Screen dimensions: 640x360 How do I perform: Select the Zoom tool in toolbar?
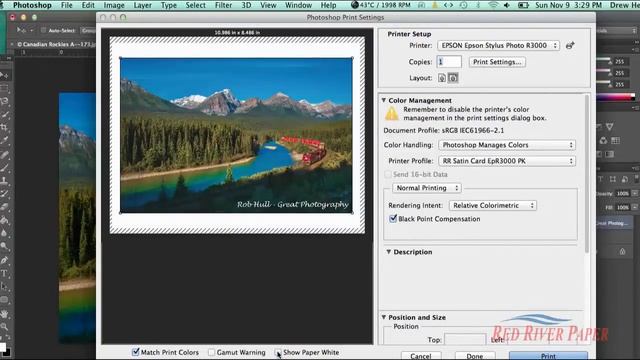click(4, 327)
